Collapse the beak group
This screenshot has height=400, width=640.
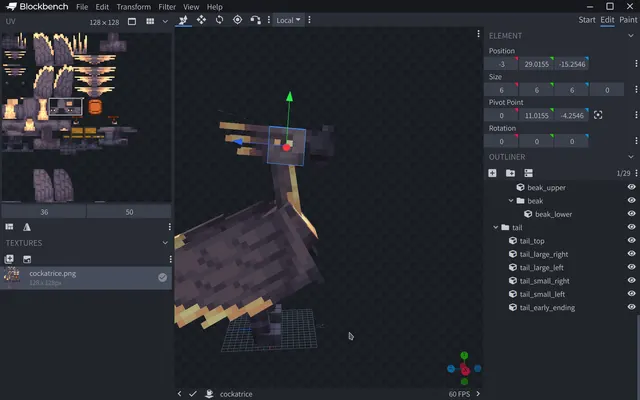(x=511, y=201)
